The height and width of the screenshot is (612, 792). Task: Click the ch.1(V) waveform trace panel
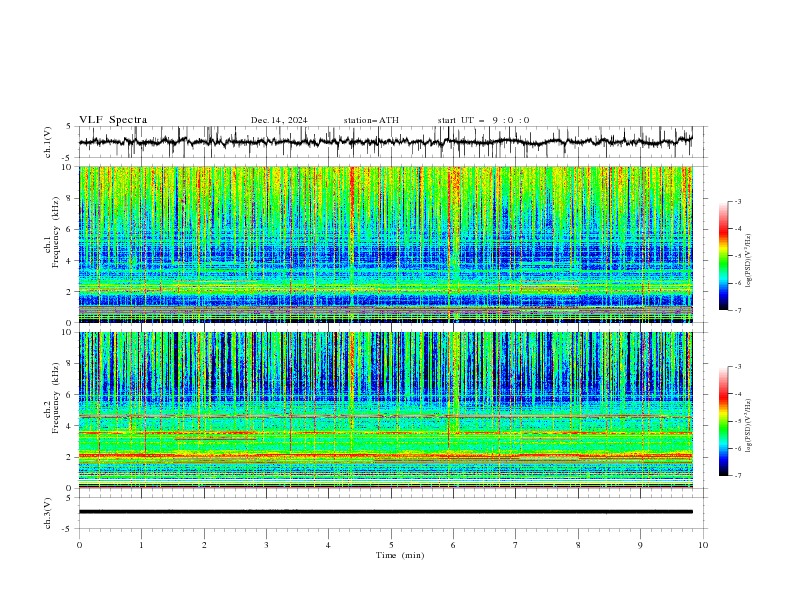tap(391, 142)
